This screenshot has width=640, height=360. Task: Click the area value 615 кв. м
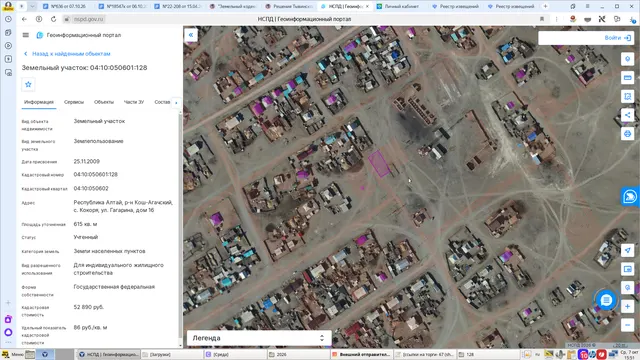[85, 224]
